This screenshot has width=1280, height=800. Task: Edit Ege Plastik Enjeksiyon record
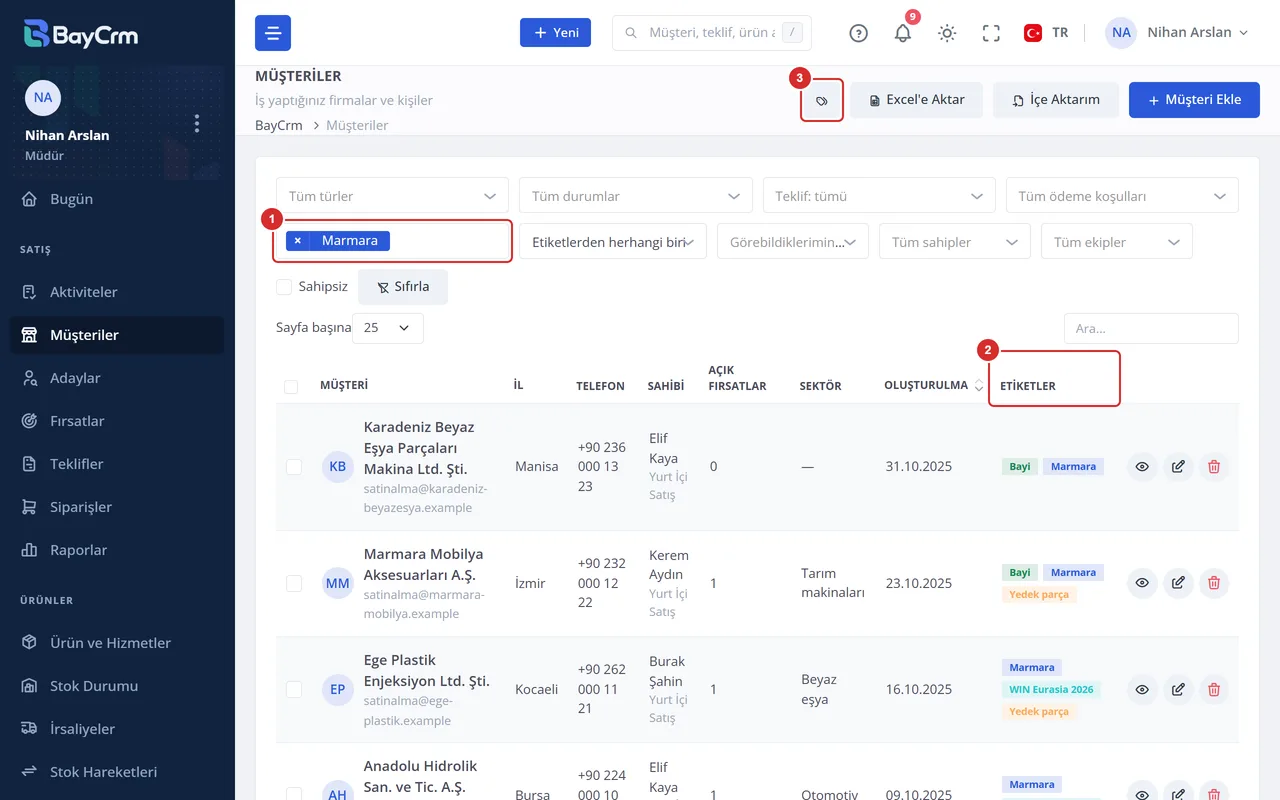coord(1178,689)
